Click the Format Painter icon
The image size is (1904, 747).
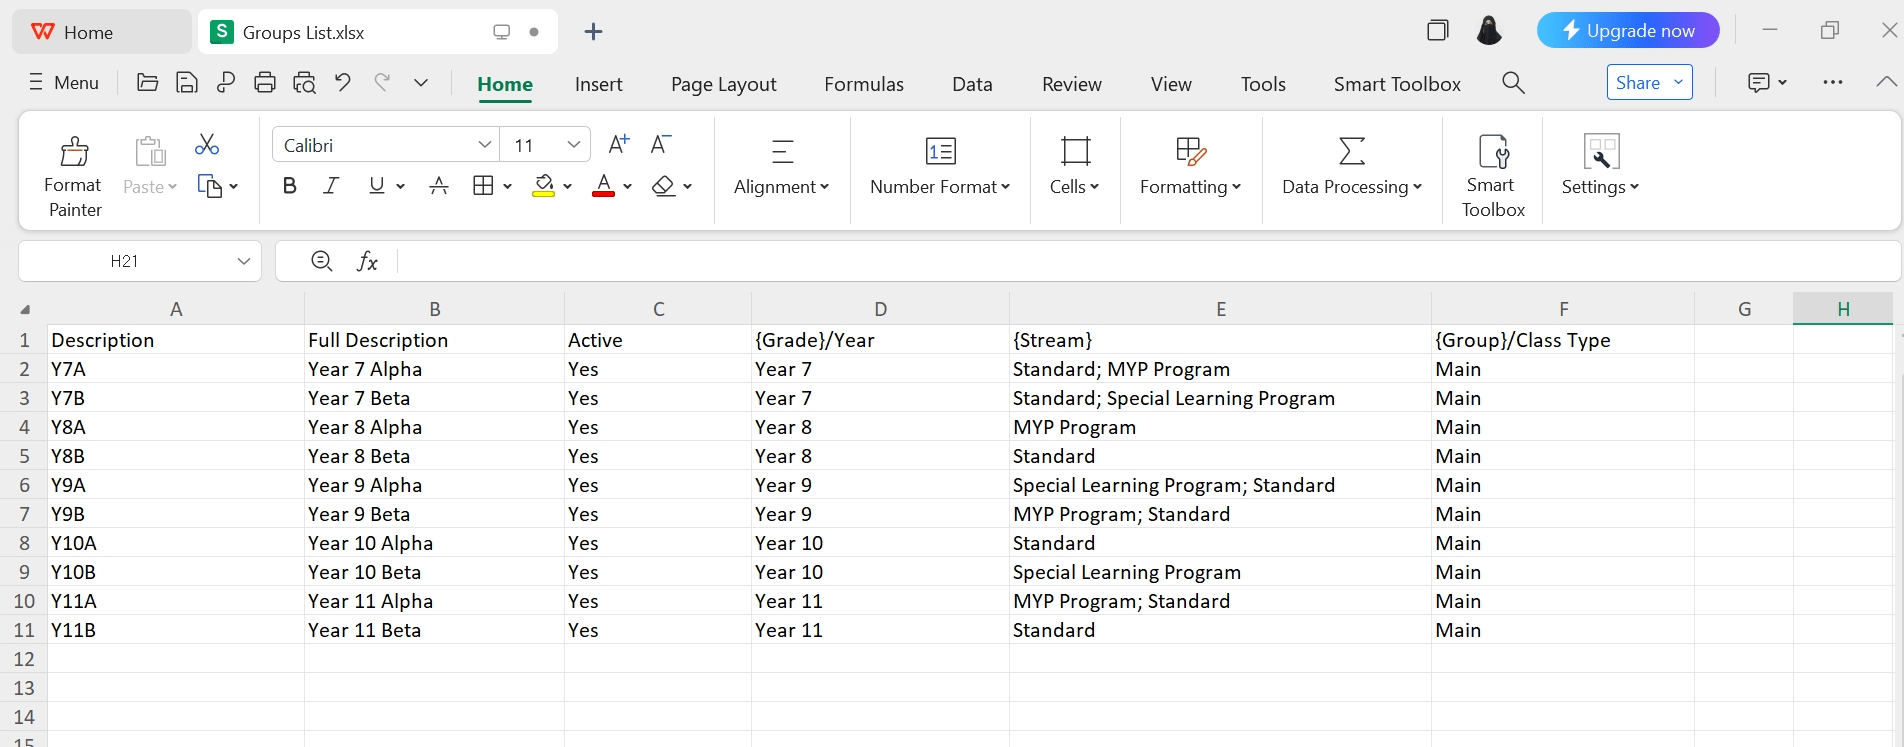[x=74, y=152]
